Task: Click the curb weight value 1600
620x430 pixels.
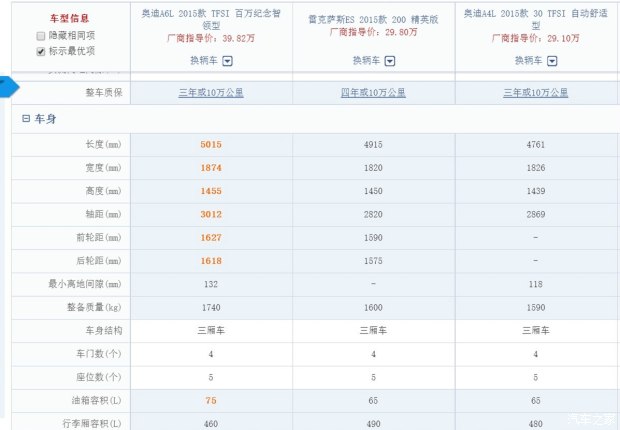Action: 373,307
